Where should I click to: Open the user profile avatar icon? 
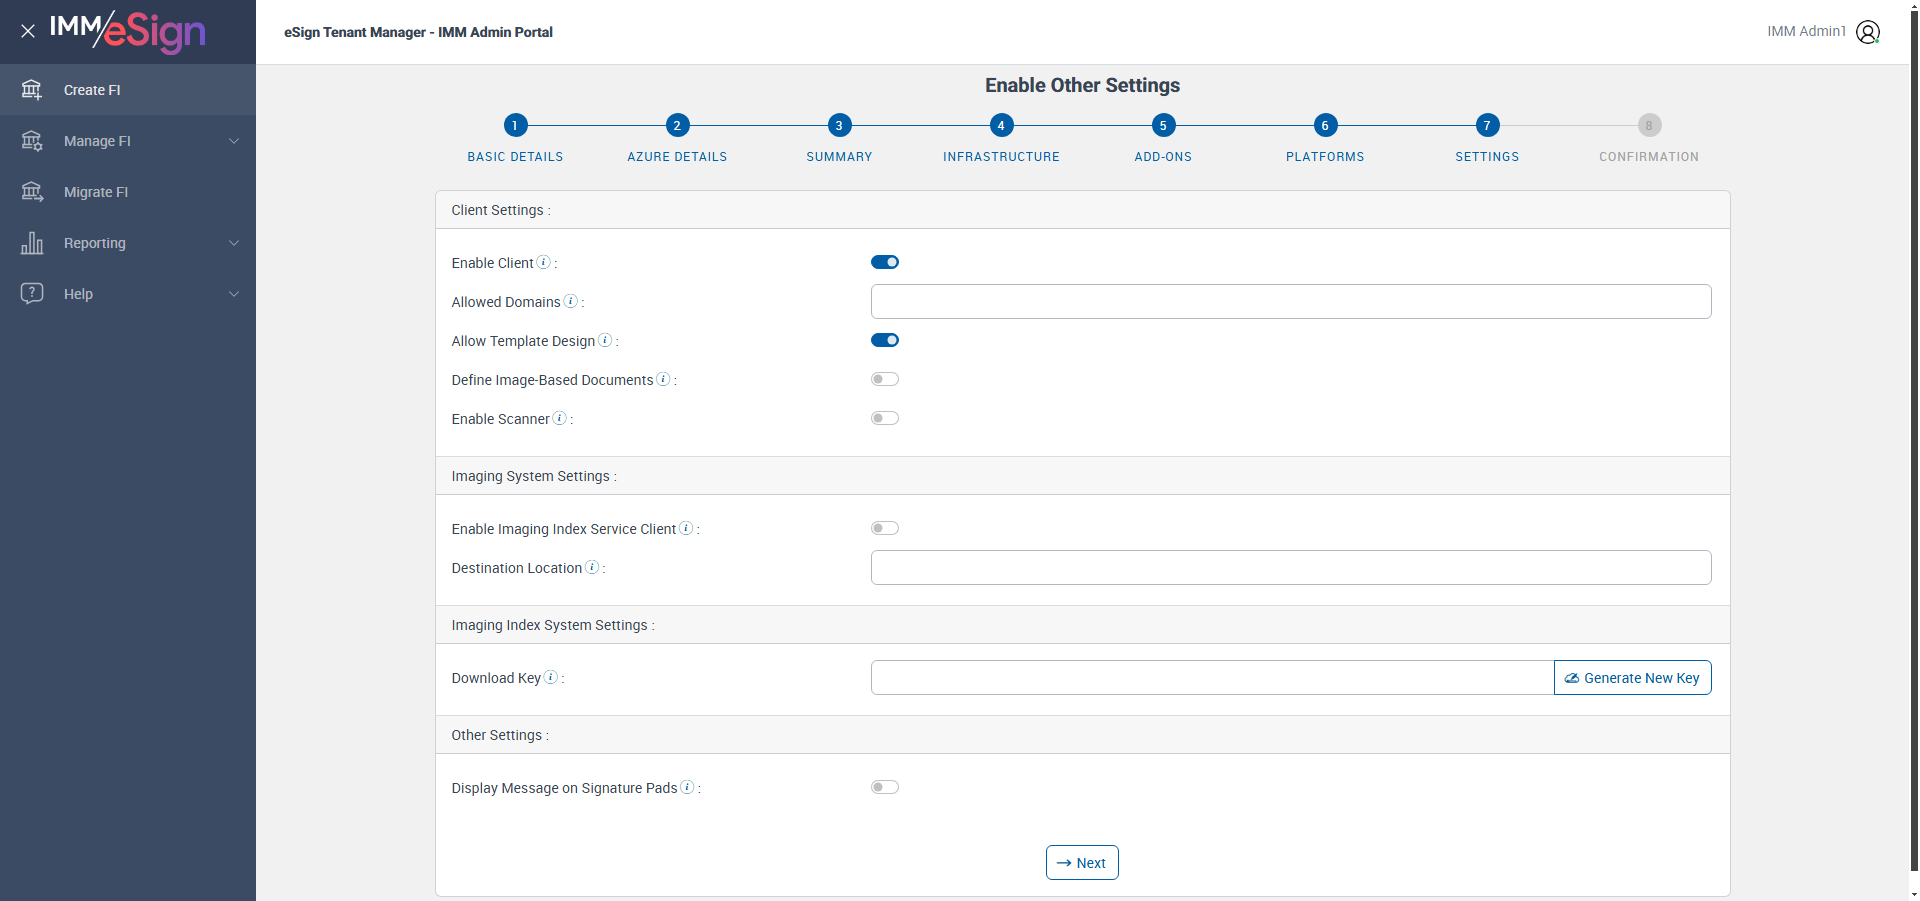[1867, 32]
